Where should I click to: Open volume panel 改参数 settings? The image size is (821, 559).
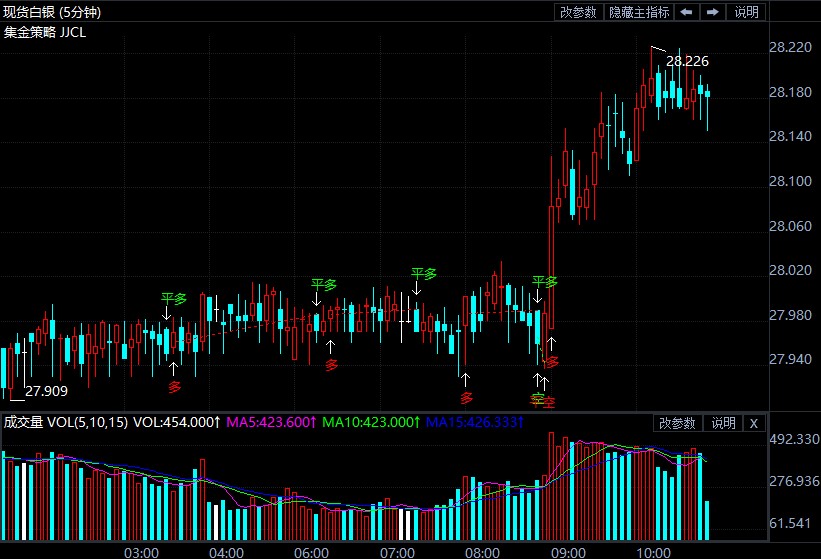pyautogui.click(x=677, y=423)
